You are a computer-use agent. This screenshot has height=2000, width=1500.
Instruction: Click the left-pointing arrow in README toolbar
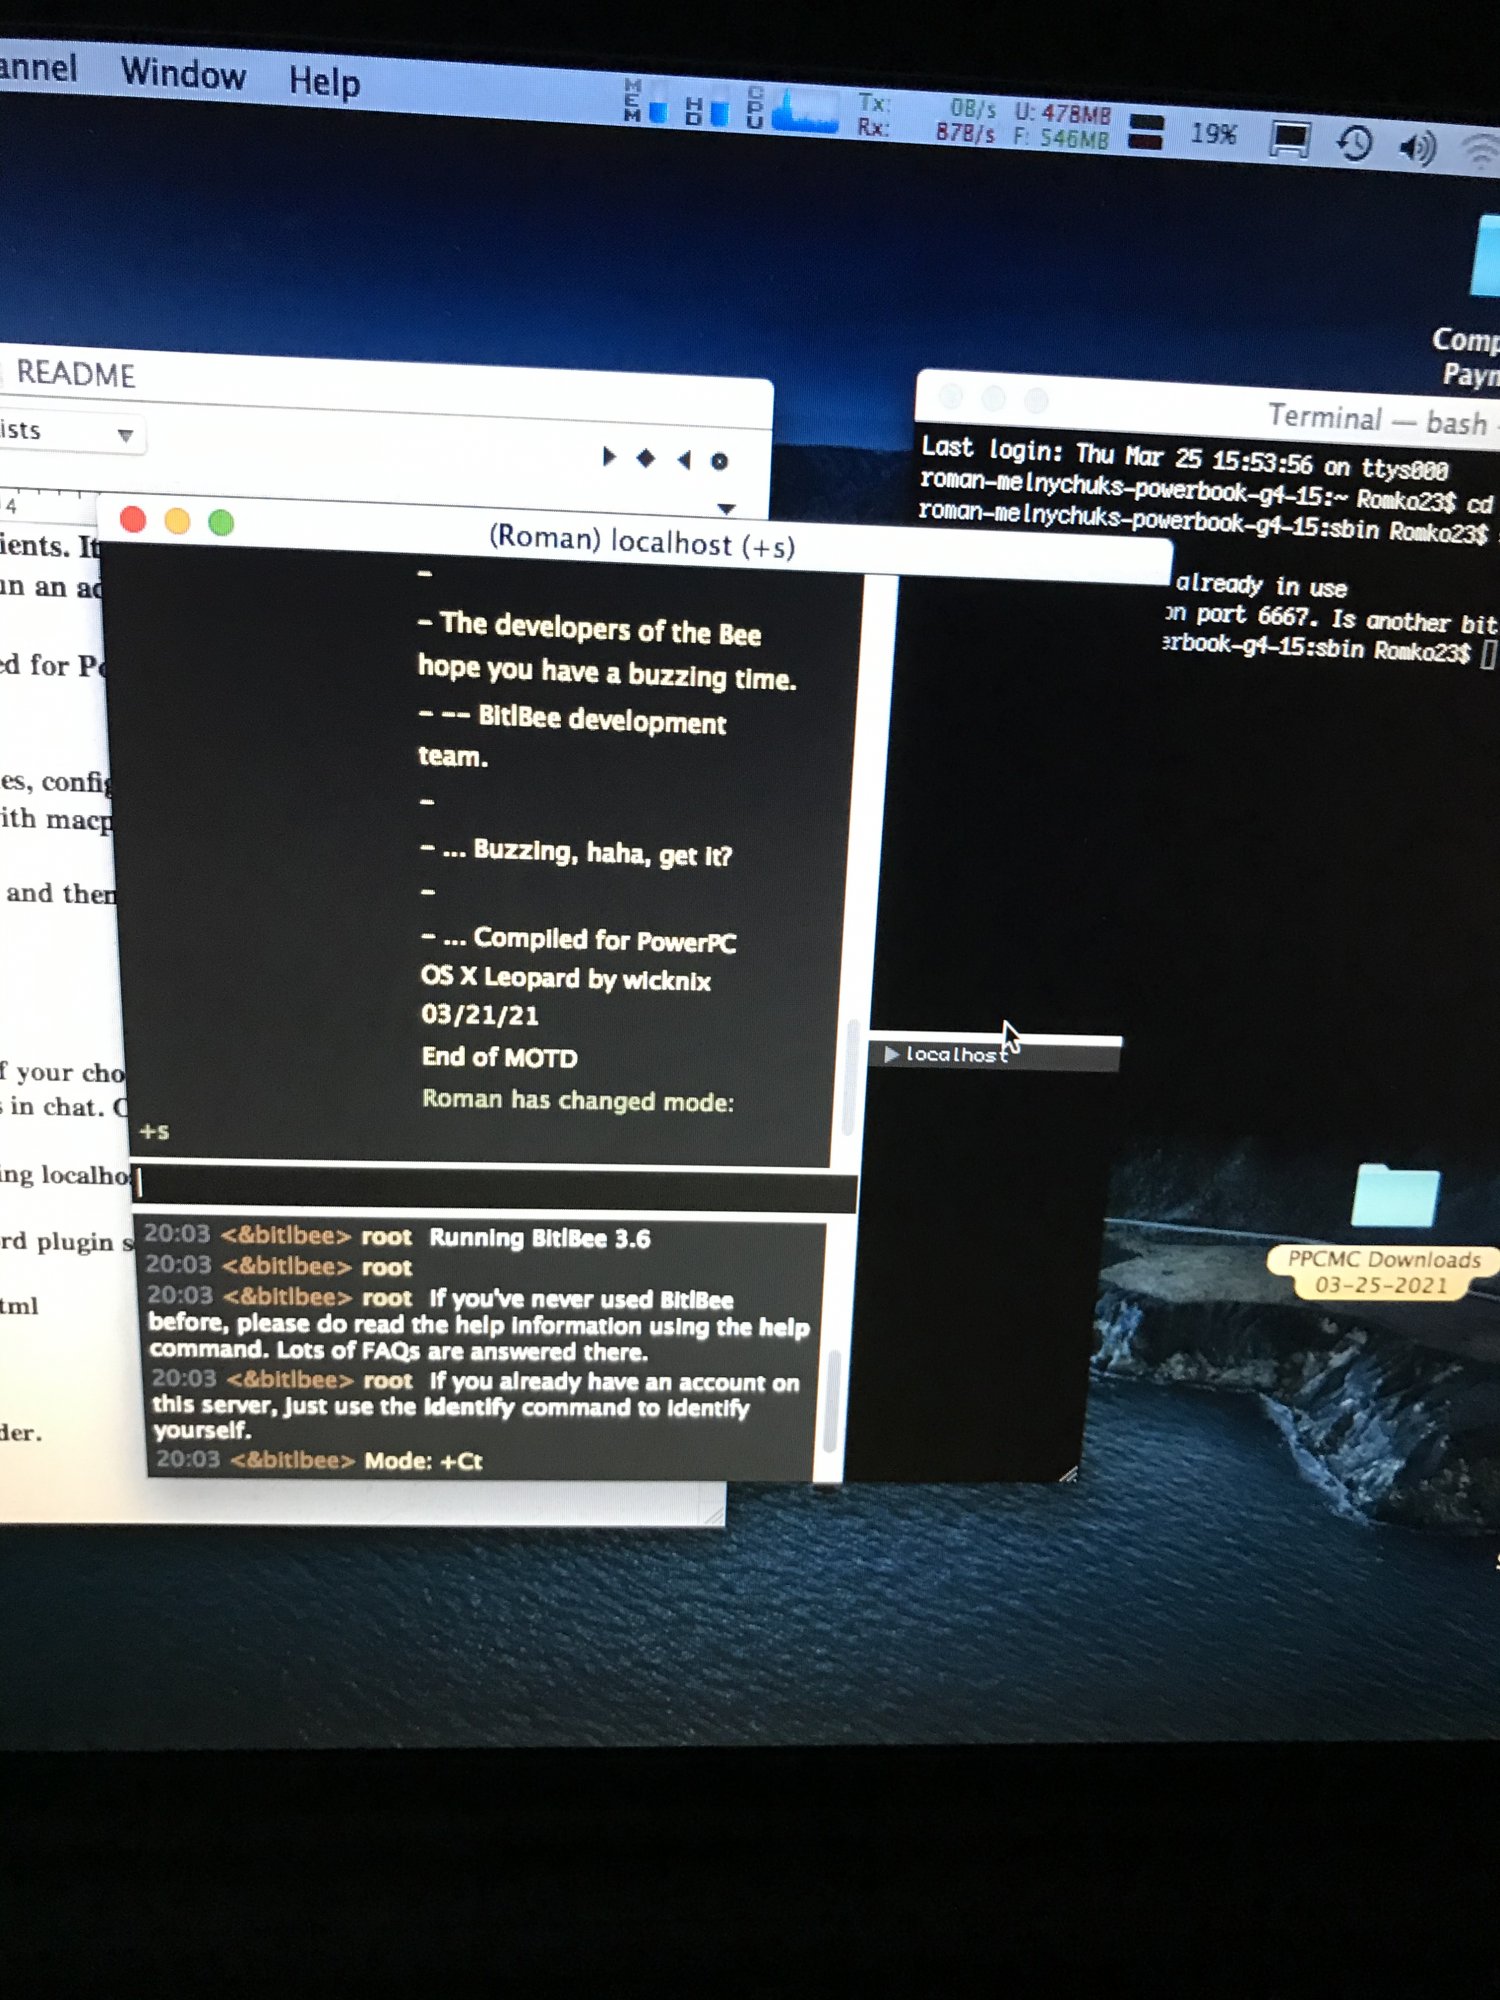coord(684,460)
